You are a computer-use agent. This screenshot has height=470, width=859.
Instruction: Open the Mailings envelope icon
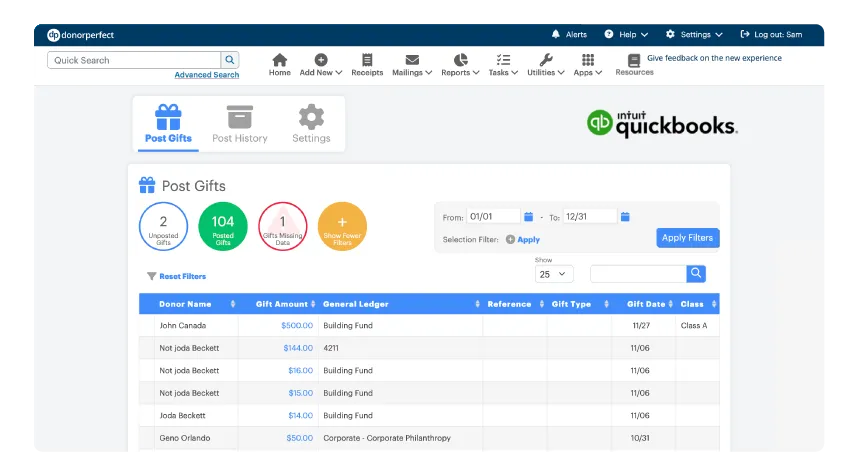point(412,60)
